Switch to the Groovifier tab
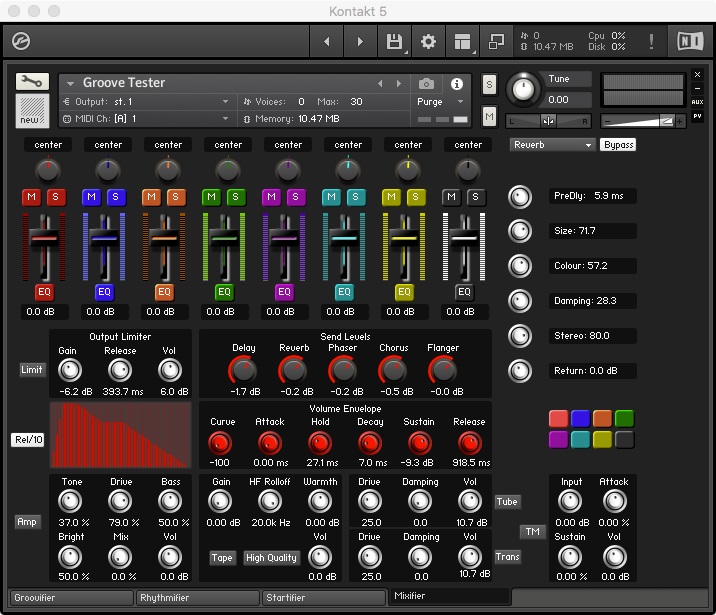 (70, 598)
